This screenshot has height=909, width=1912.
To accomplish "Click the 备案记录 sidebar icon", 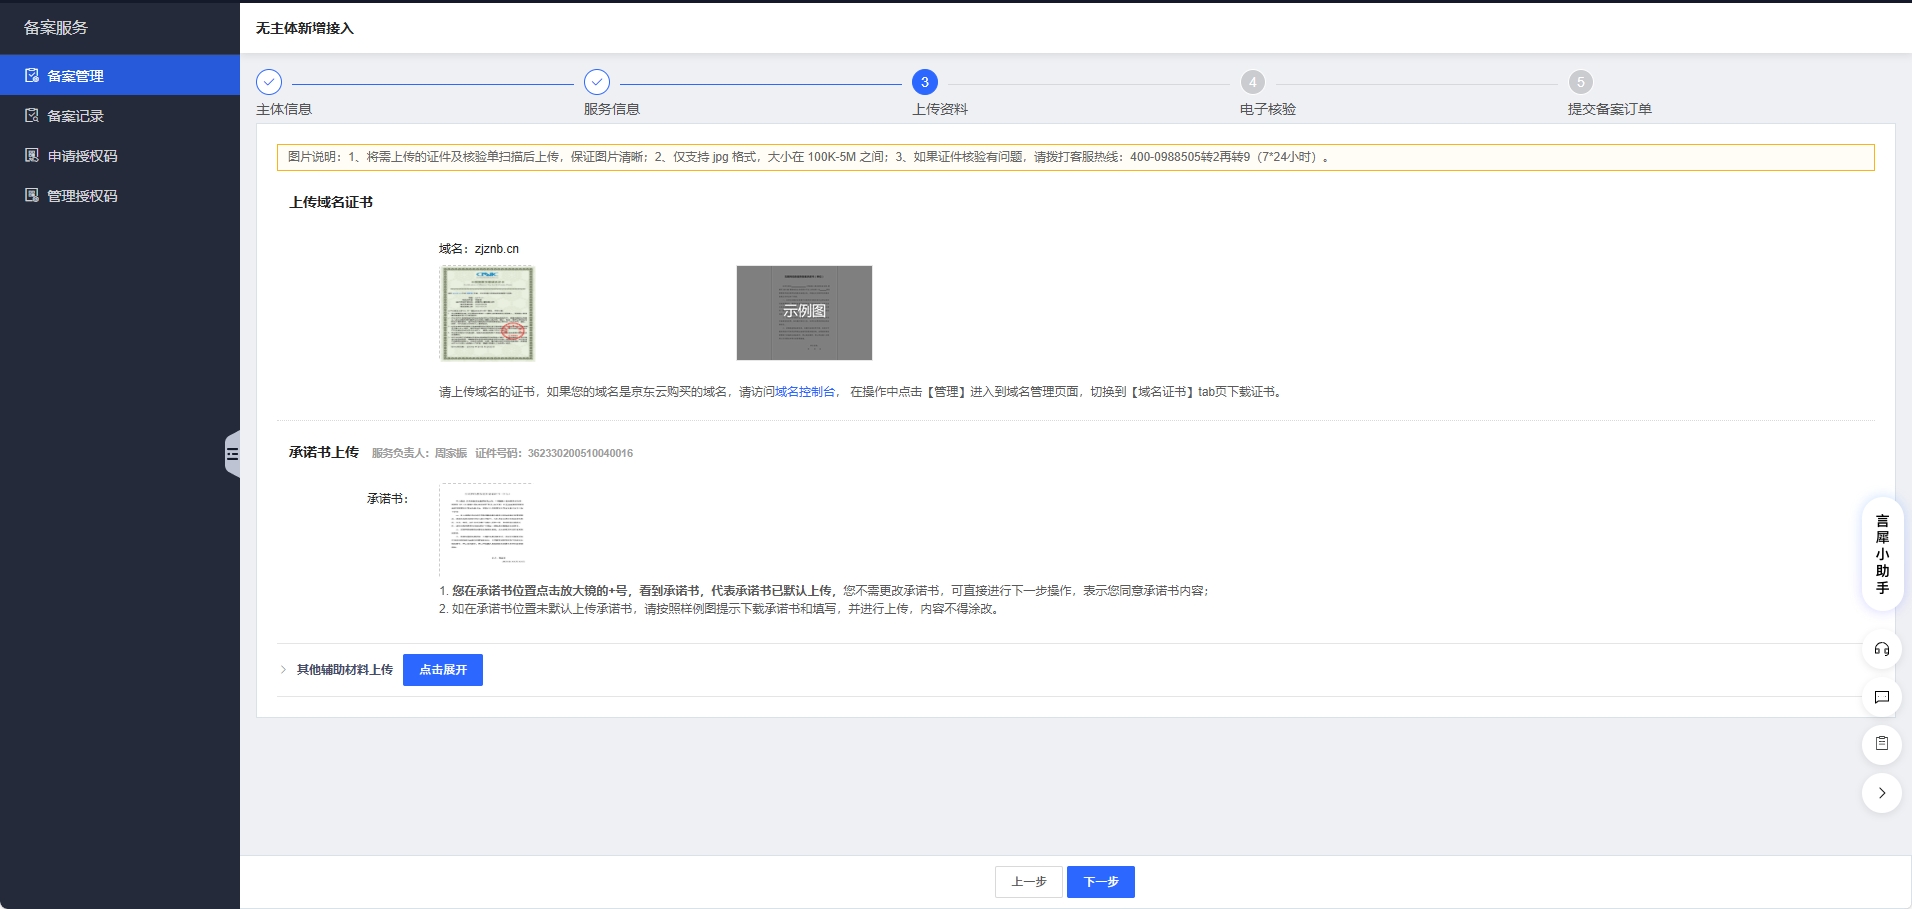I will tap(32, 115).
